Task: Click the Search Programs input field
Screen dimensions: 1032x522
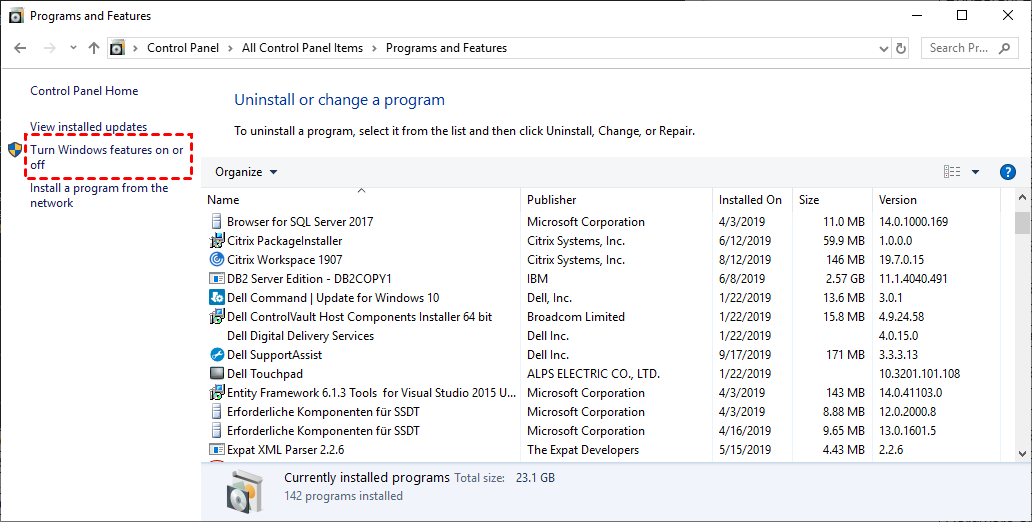Action: pos(966,48)
